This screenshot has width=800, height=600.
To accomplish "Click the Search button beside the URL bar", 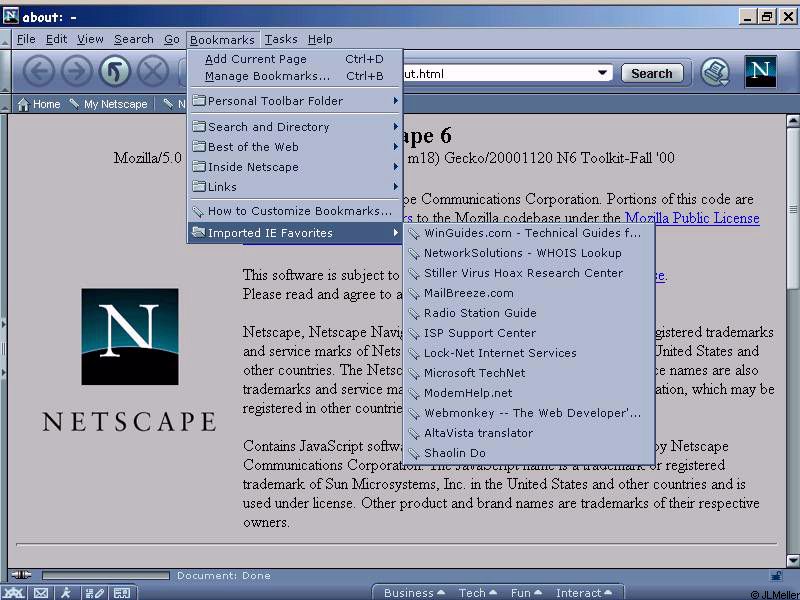I will click(652, 73).
